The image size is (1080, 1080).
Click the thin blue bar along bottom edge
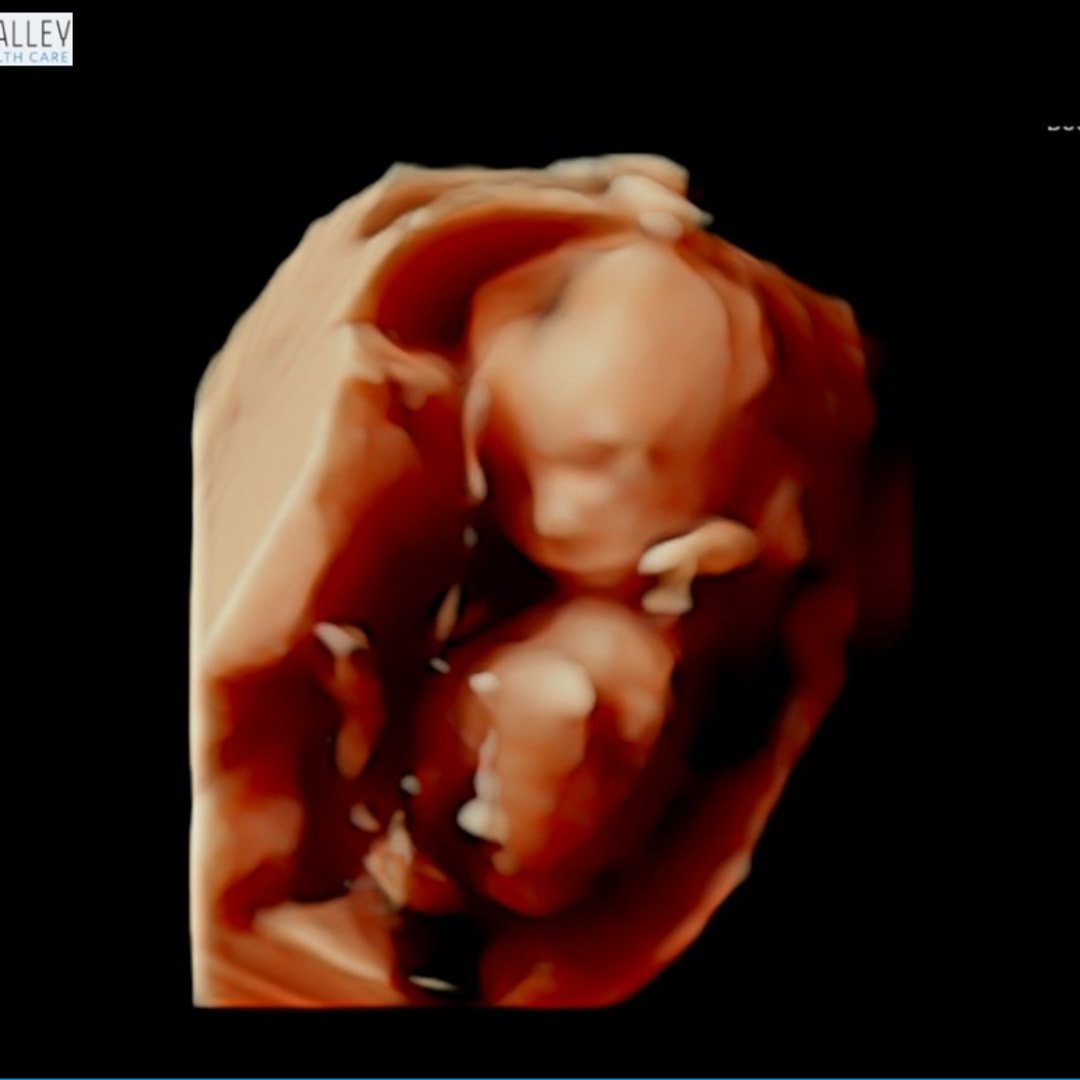pyautogui.click(x=540, y=1077)
